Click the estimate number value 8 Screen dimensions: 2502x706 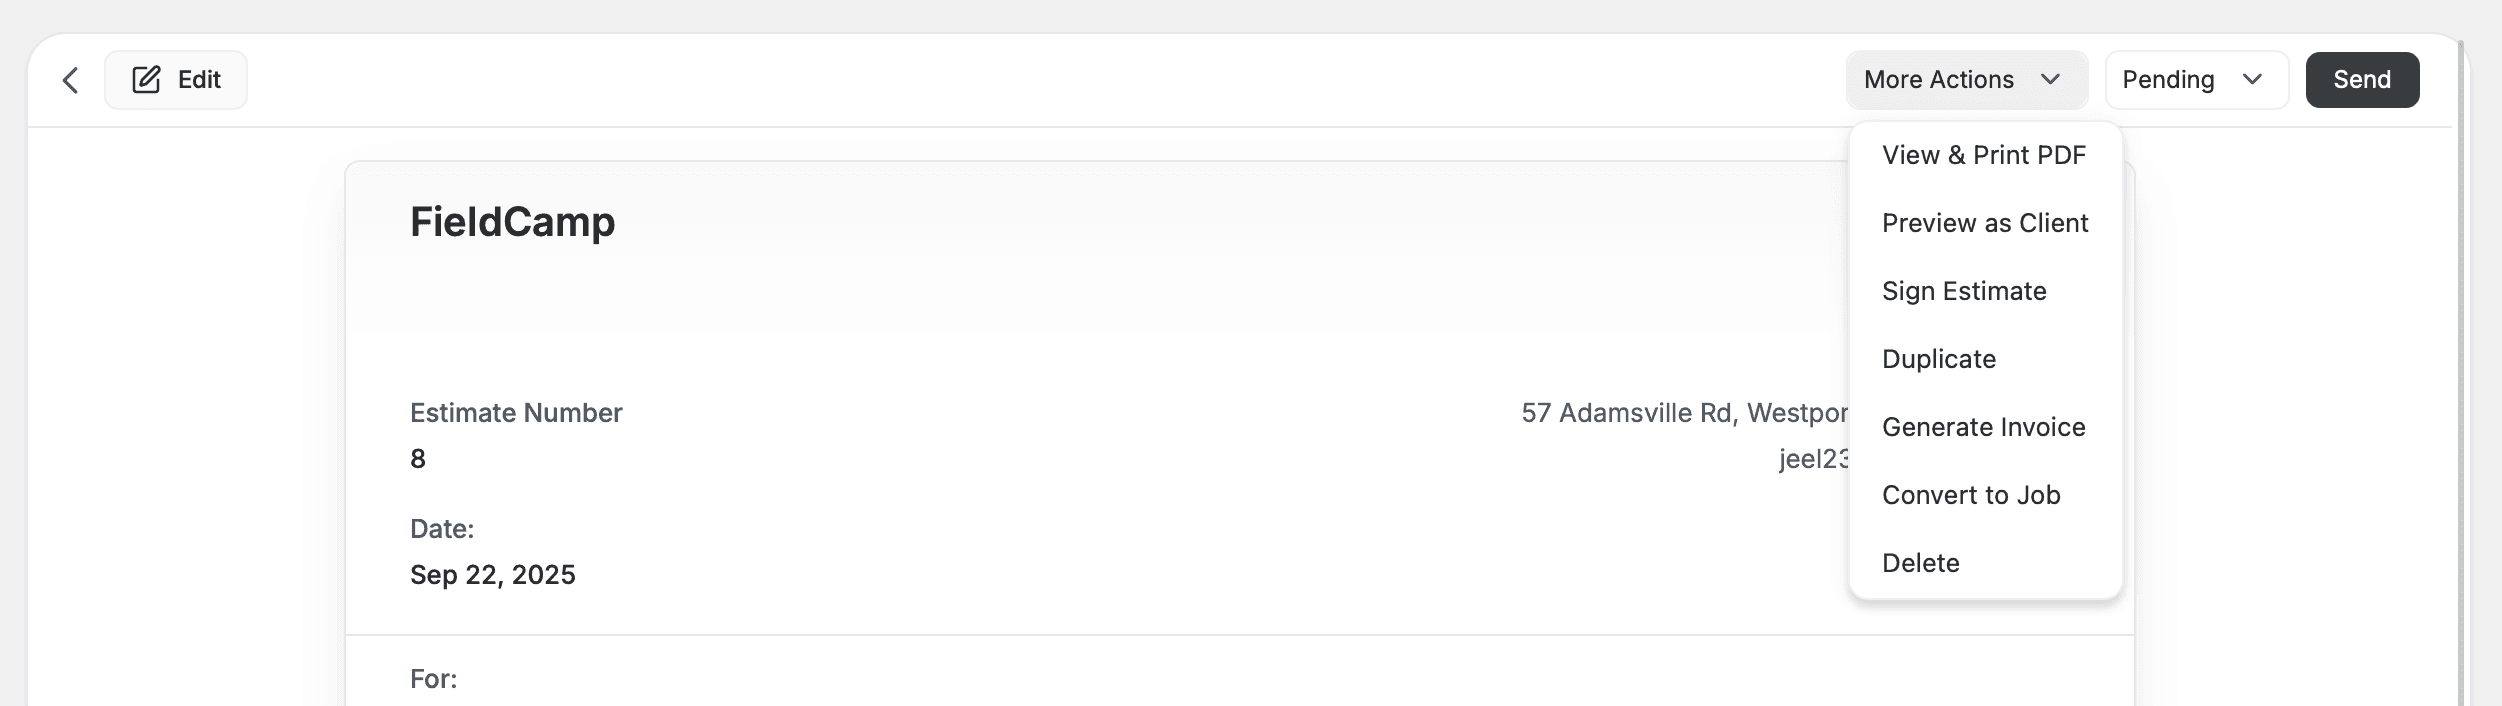(418, 459)
